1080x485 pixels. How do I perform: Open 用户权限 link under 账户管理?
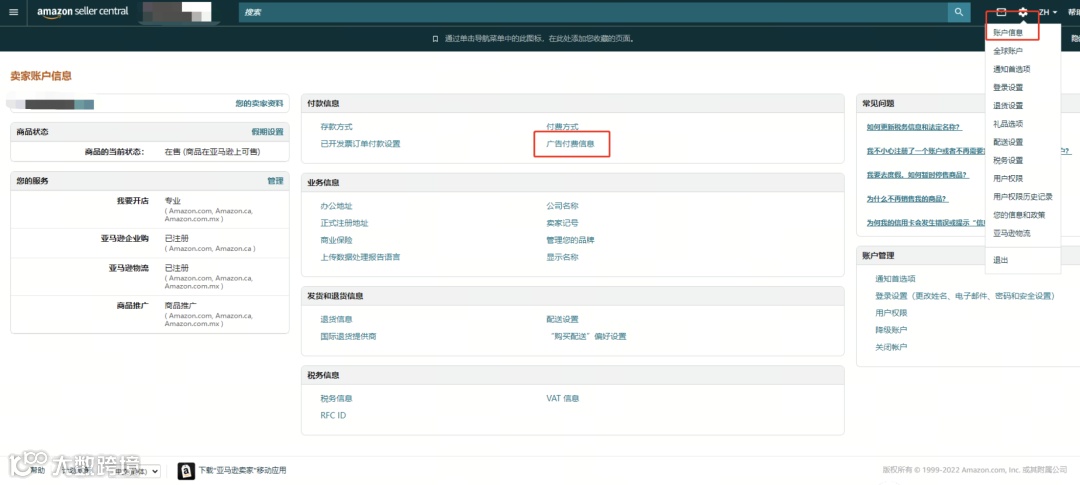891,313
